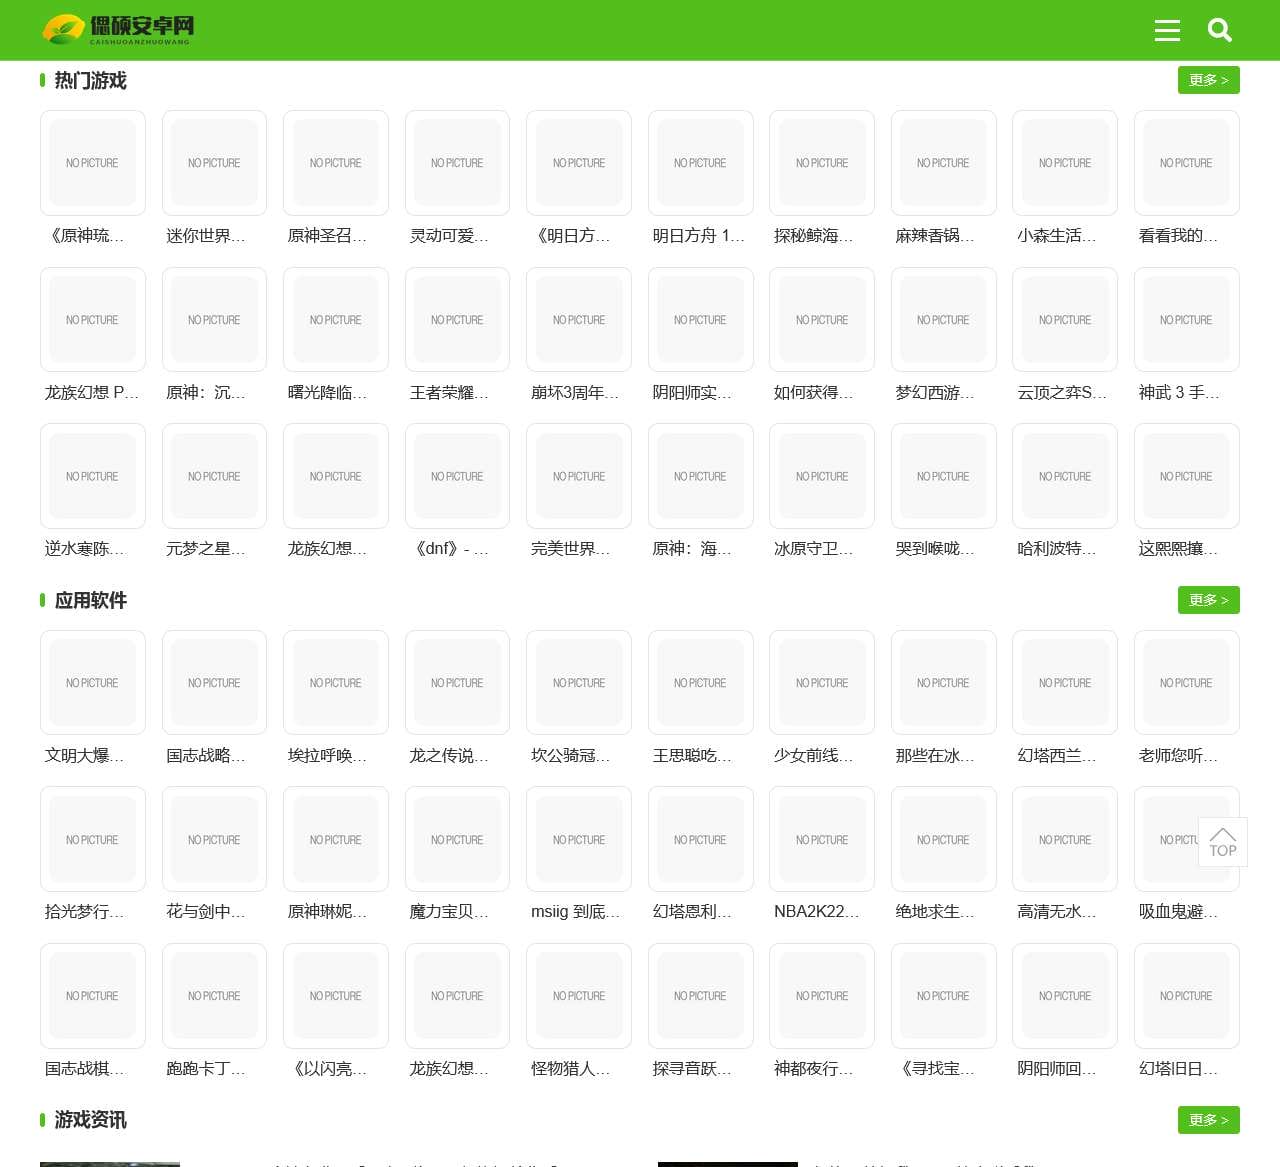
Task: Open thumbnail above 小森生活 game
Action: (1065, 163)
